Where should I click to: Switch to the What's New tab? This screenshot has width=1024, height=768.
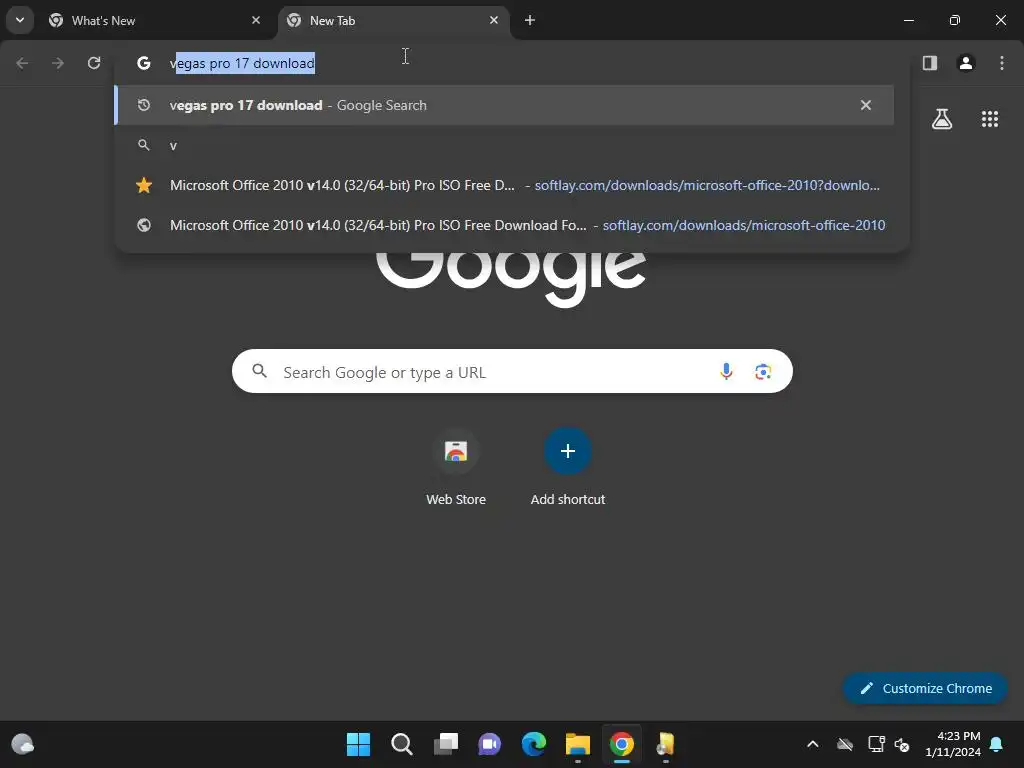156,20
